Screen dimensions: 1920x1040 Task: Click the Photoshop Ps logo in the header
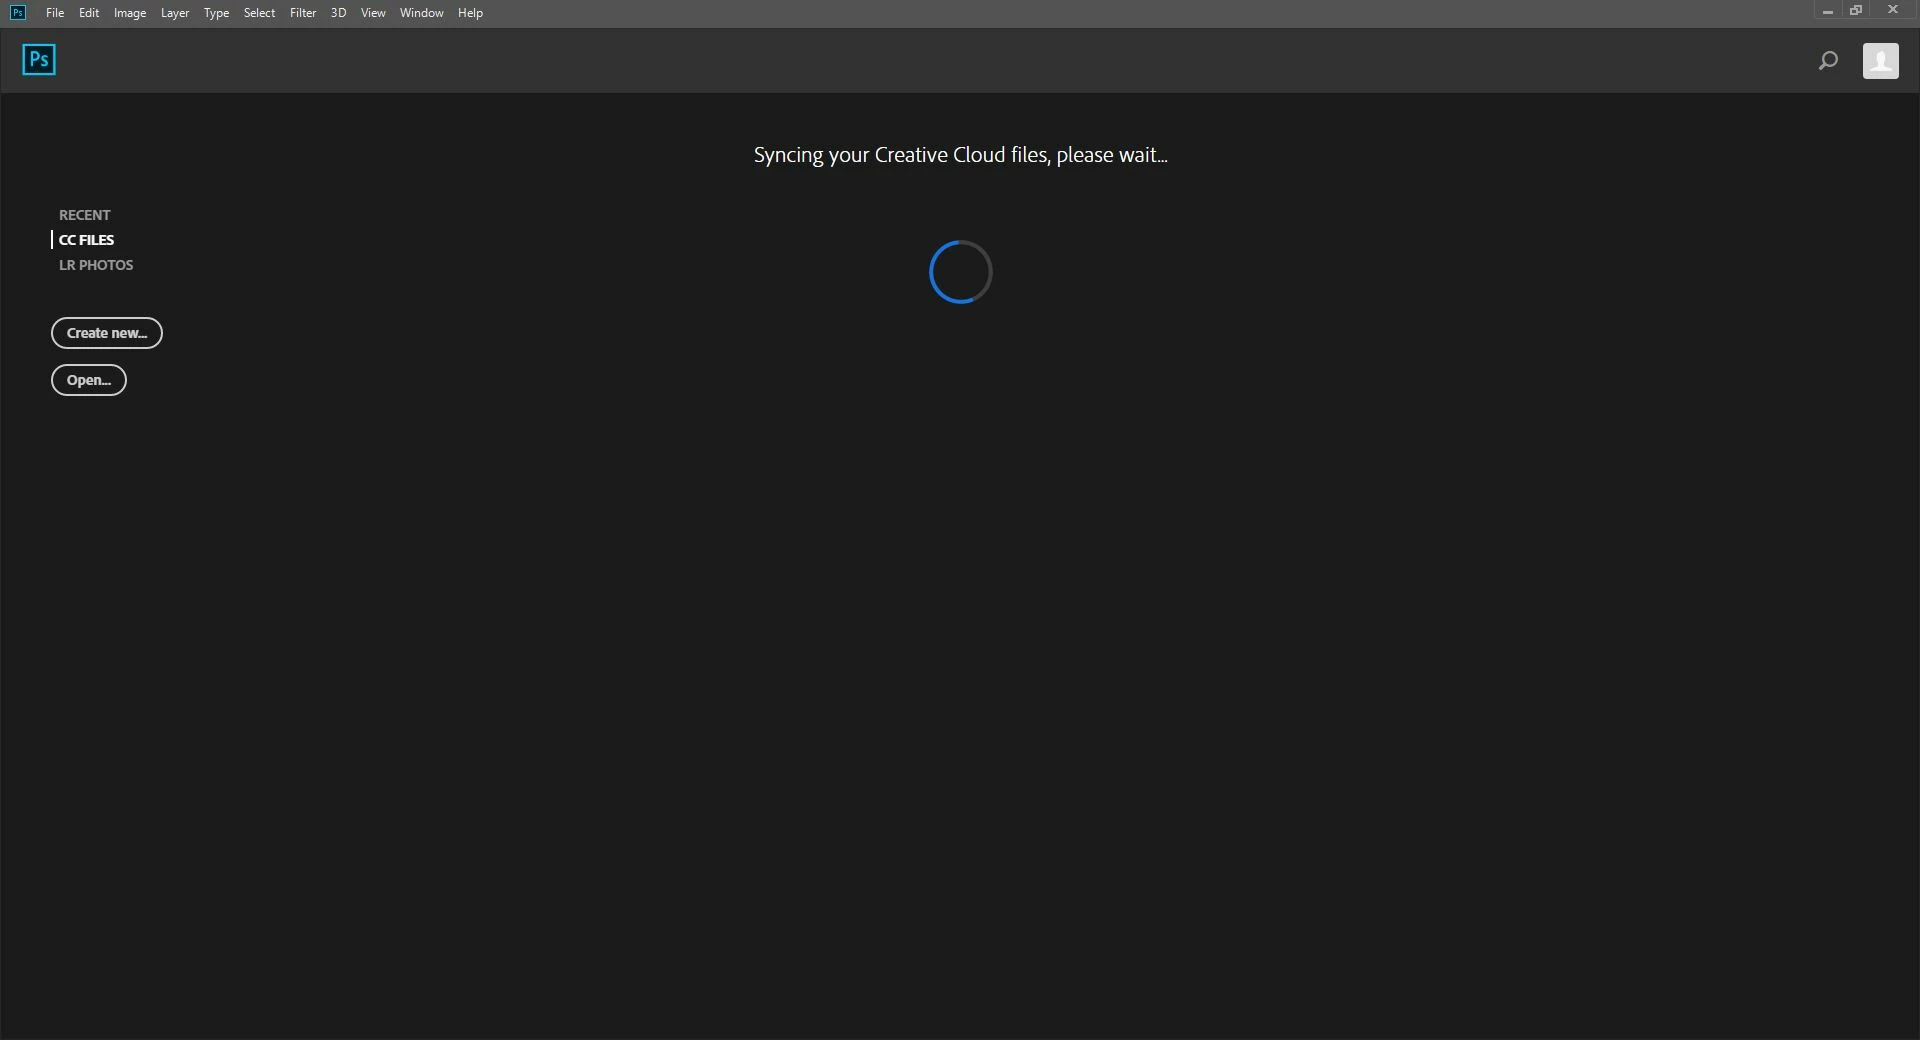click(39, 60)
